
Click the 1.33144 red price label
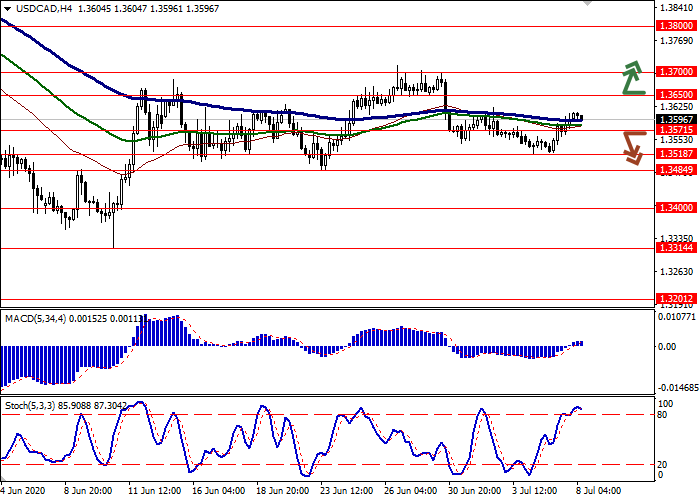tap(674, 248)
